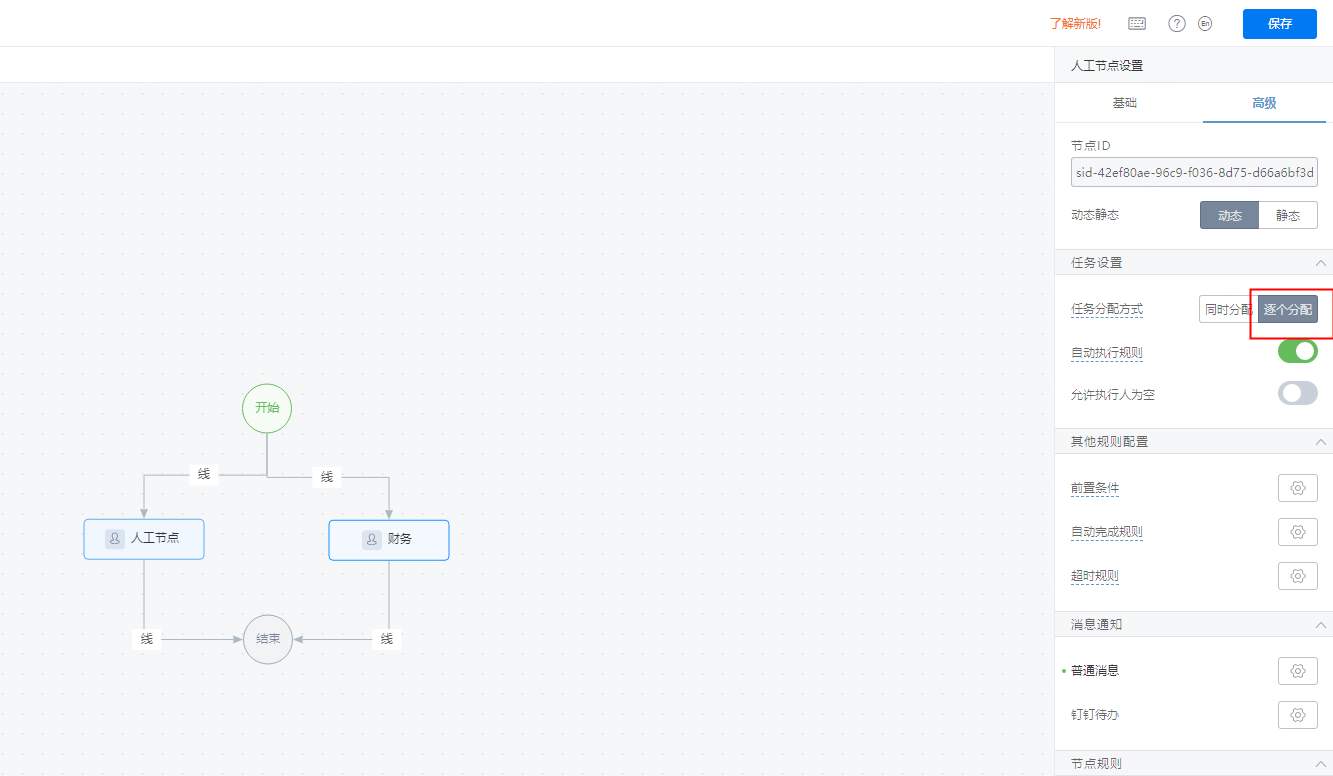
Task: Switch to the 高级 tab
Action: point(1264,103)
